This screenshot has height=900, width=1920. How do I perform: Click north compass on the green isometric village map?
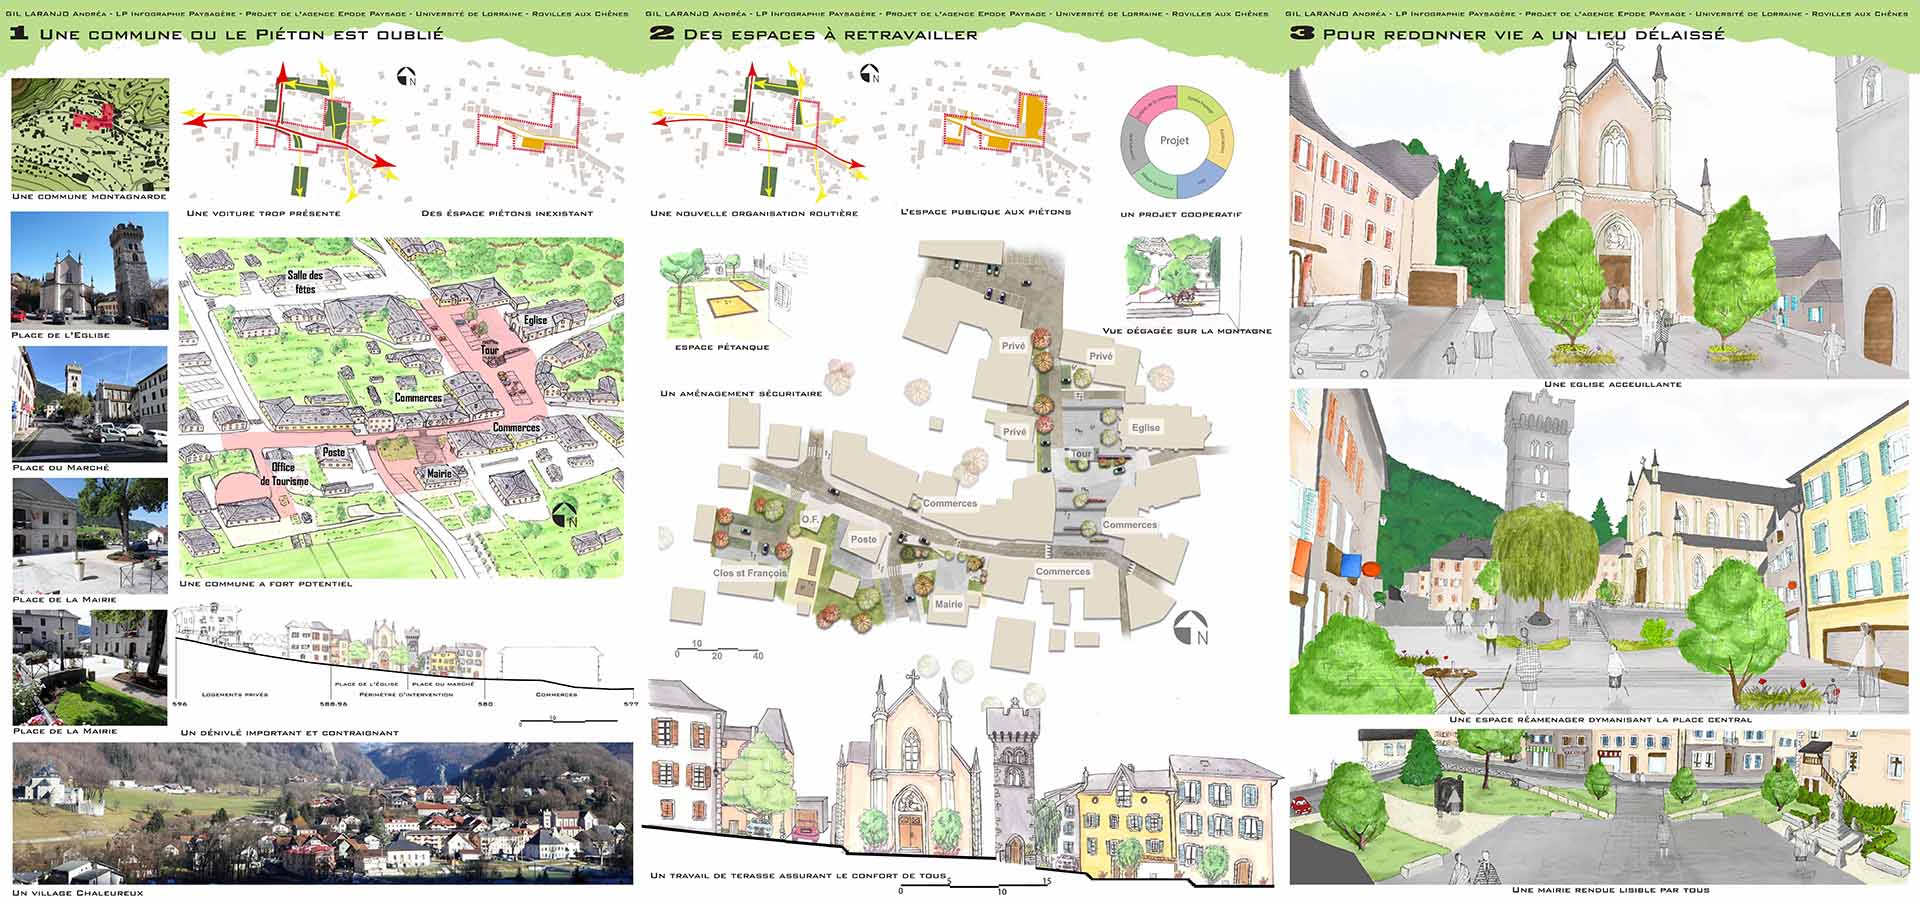[x=566, y=515]
